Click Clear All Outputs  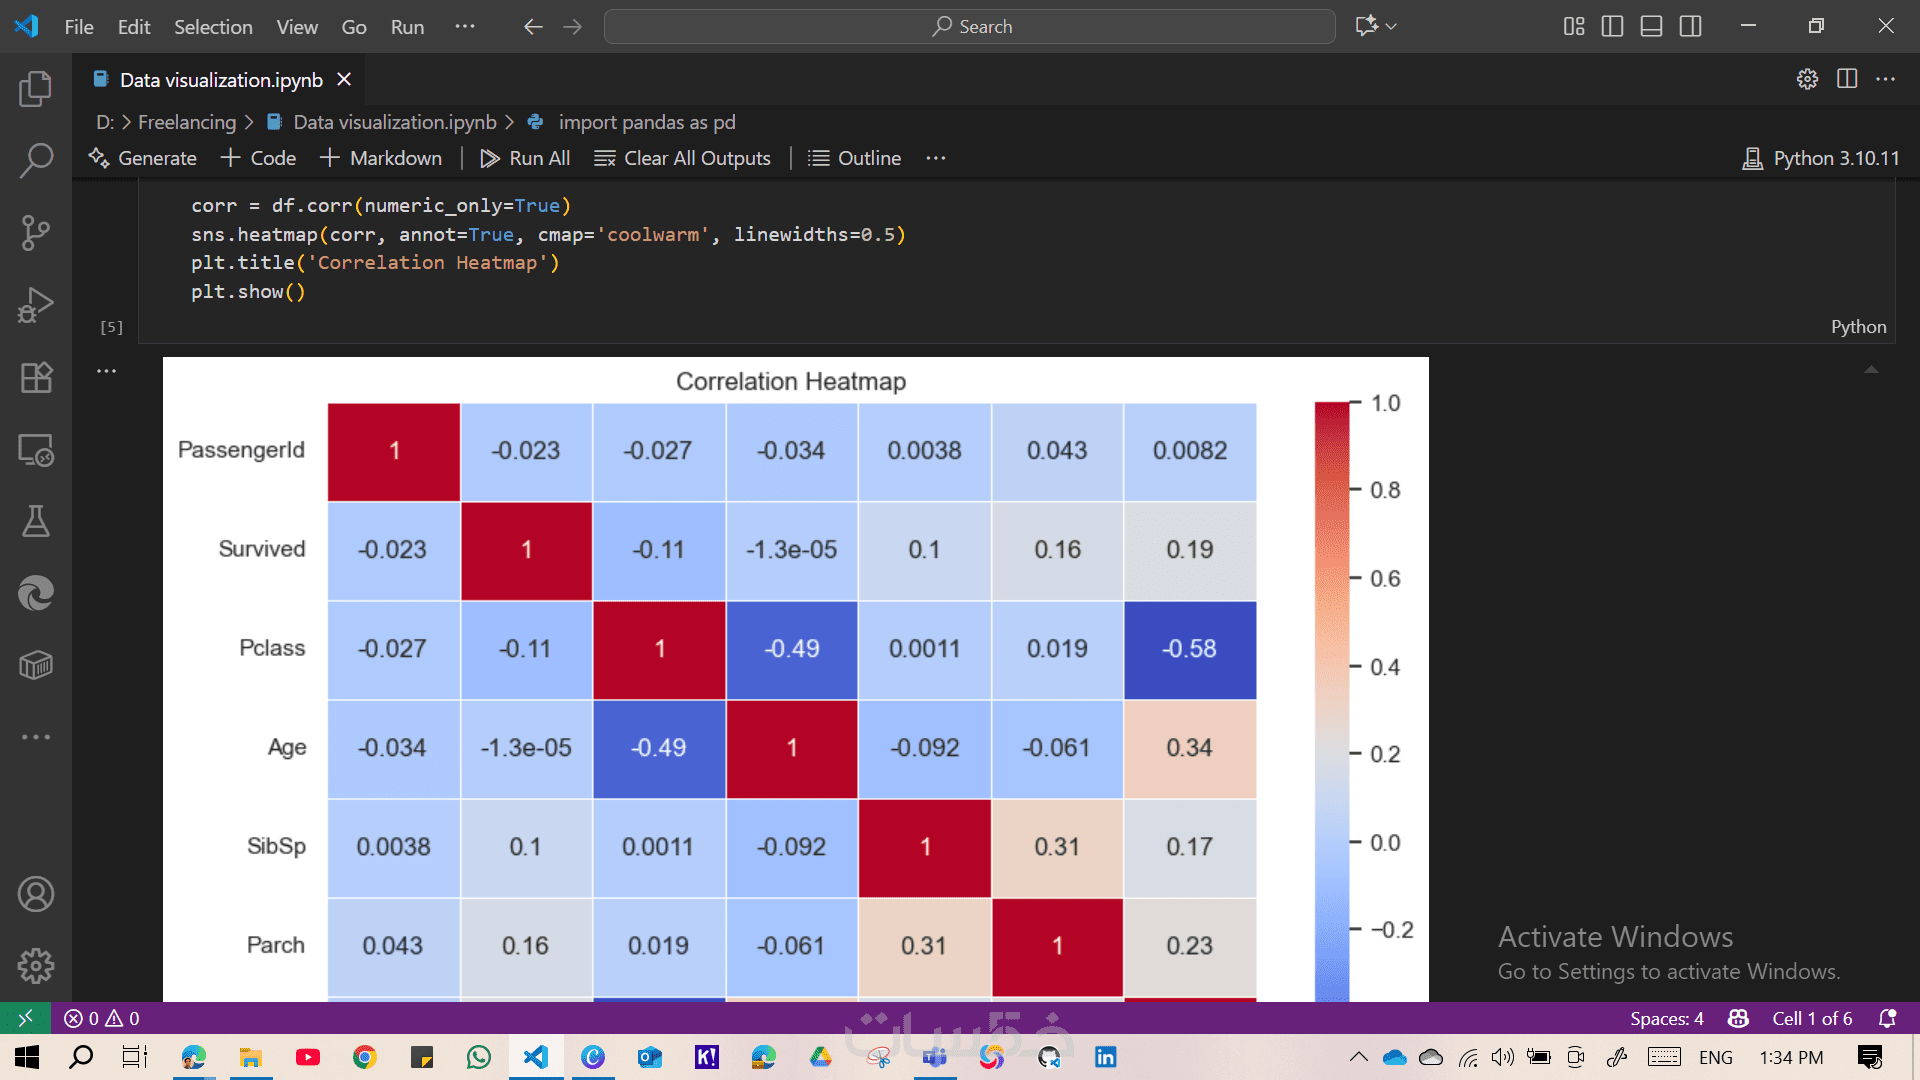683,158
